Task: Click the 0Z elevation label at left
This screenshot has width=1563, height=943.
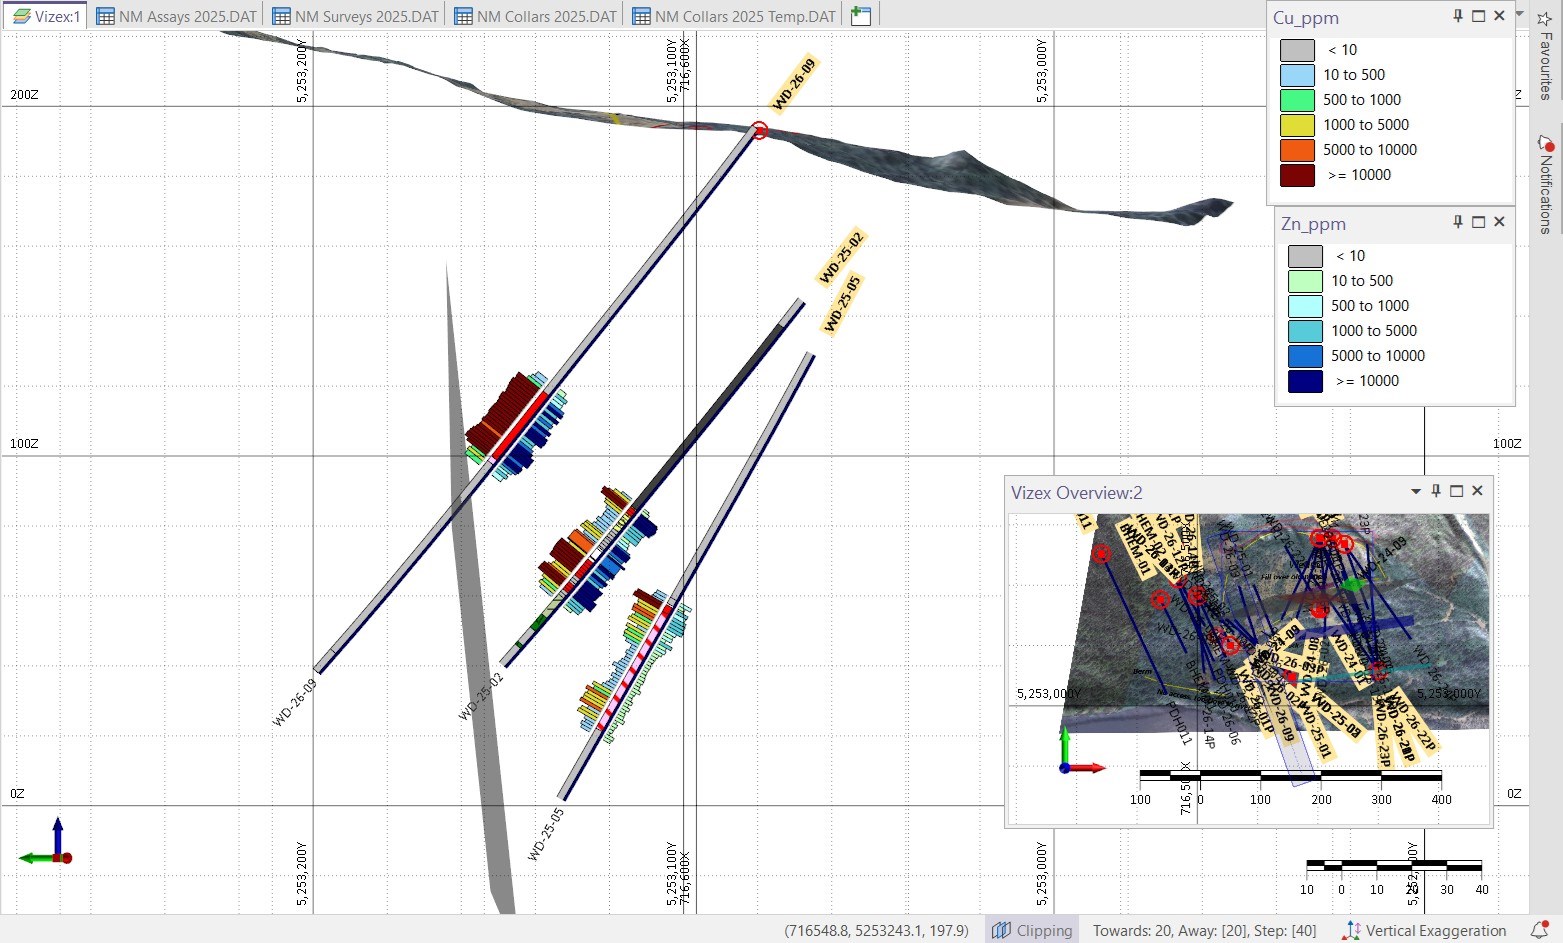Action: pyautogui.click(x=17, y=794)
